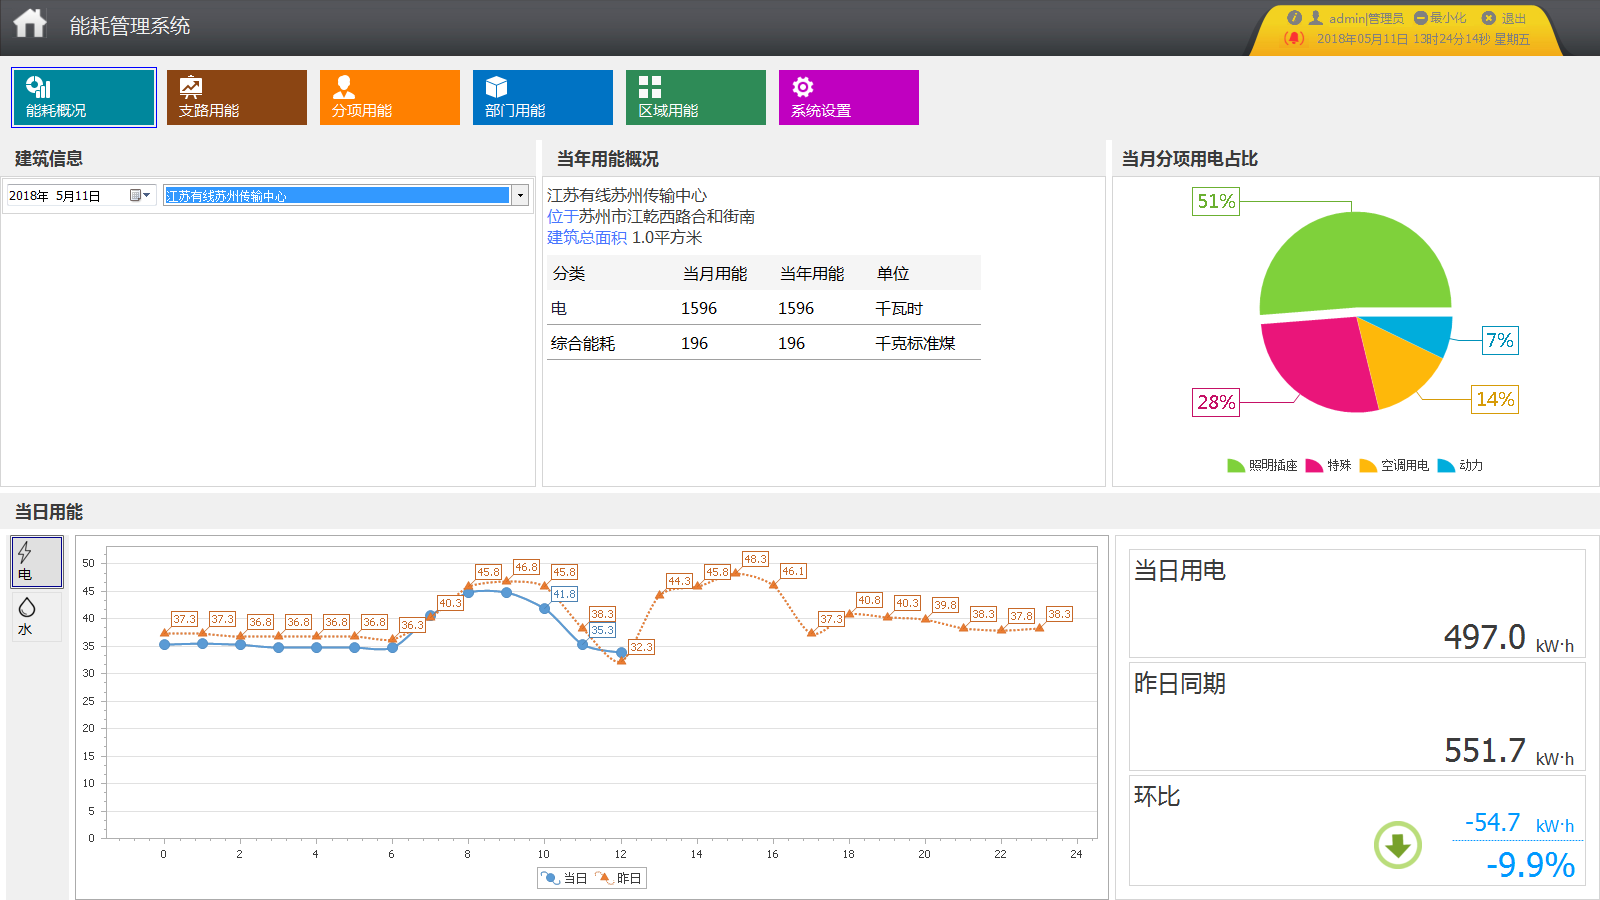Click the info icon beside admin
This screenshot has height=900, width=1600.
tap(1294, 18)
